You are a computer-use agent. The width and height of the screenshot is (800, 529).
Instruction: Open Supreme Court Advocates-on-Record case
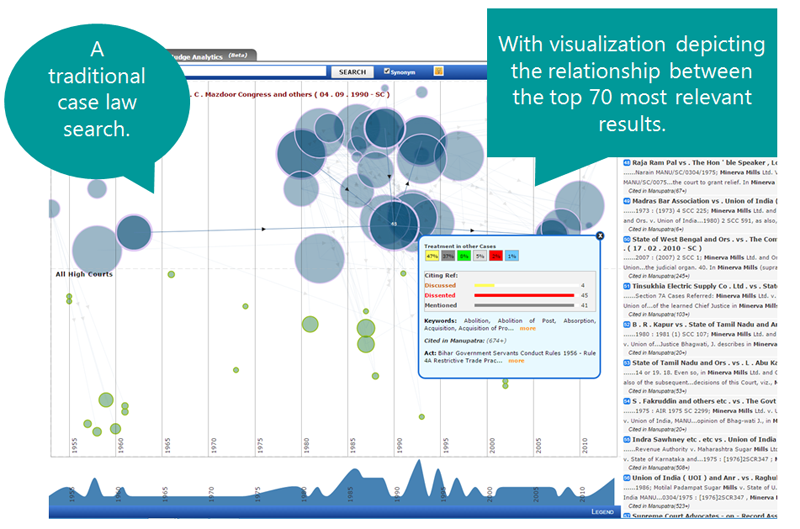click(x=705, y=516)
